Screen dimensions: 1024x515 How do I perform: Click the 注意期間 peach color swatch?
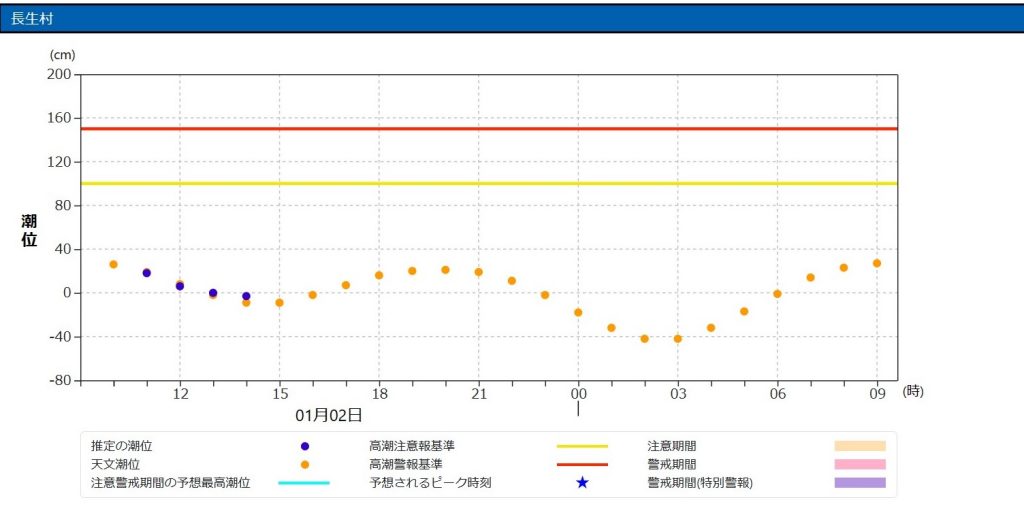pos(860,446)
